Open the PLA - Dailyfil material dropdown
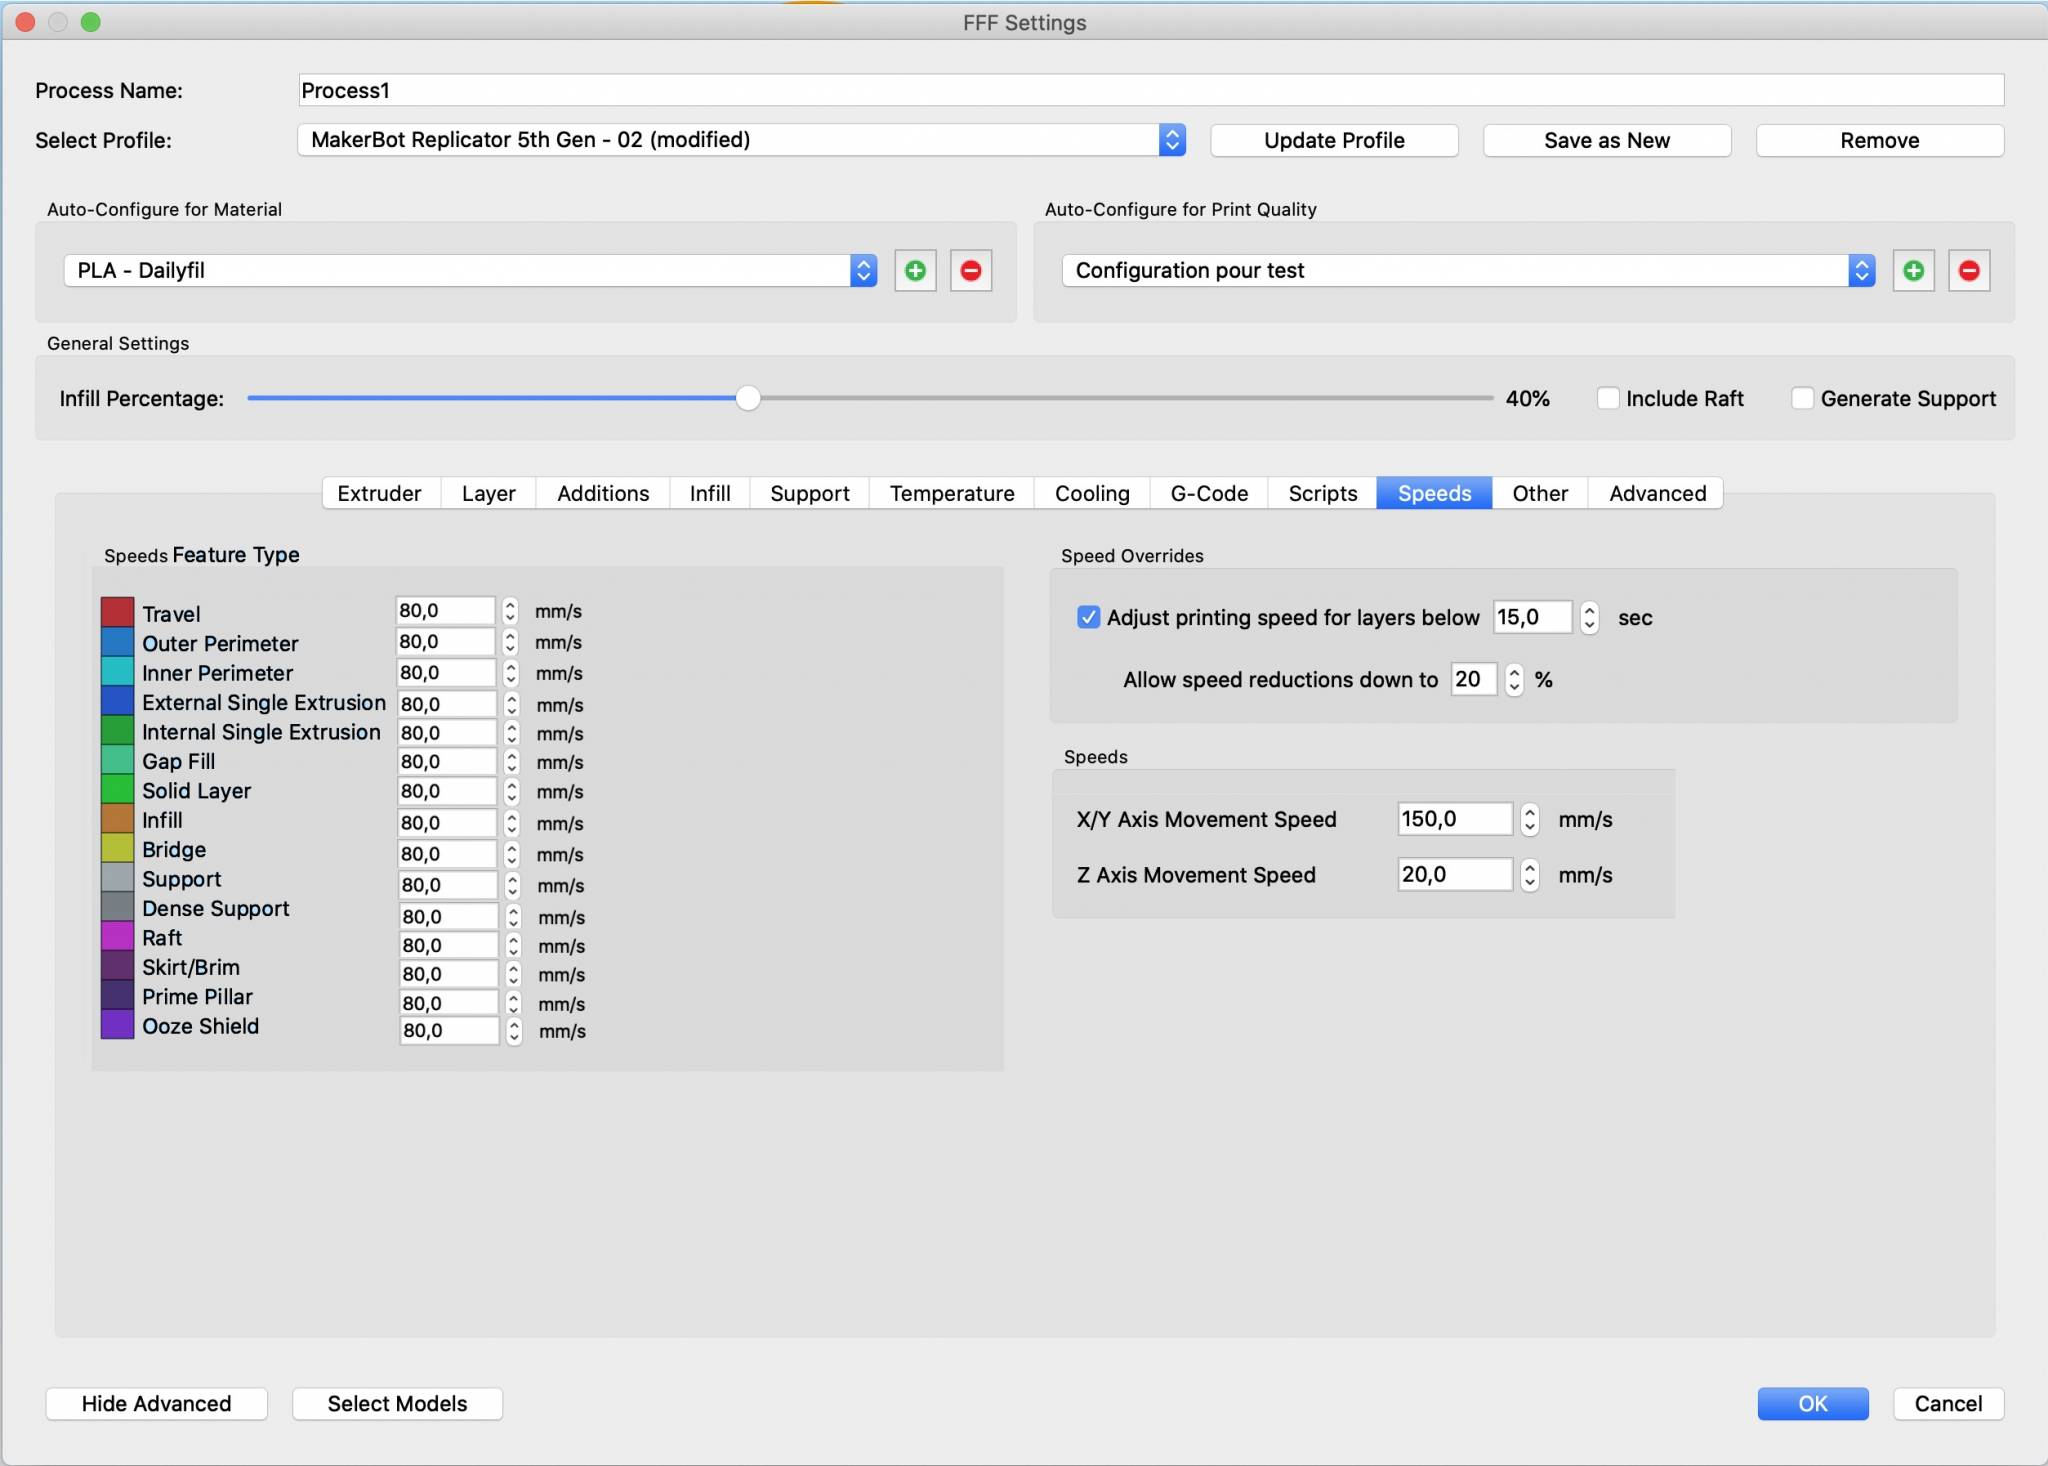The image size is (2048, 1466). coord(863,270)
